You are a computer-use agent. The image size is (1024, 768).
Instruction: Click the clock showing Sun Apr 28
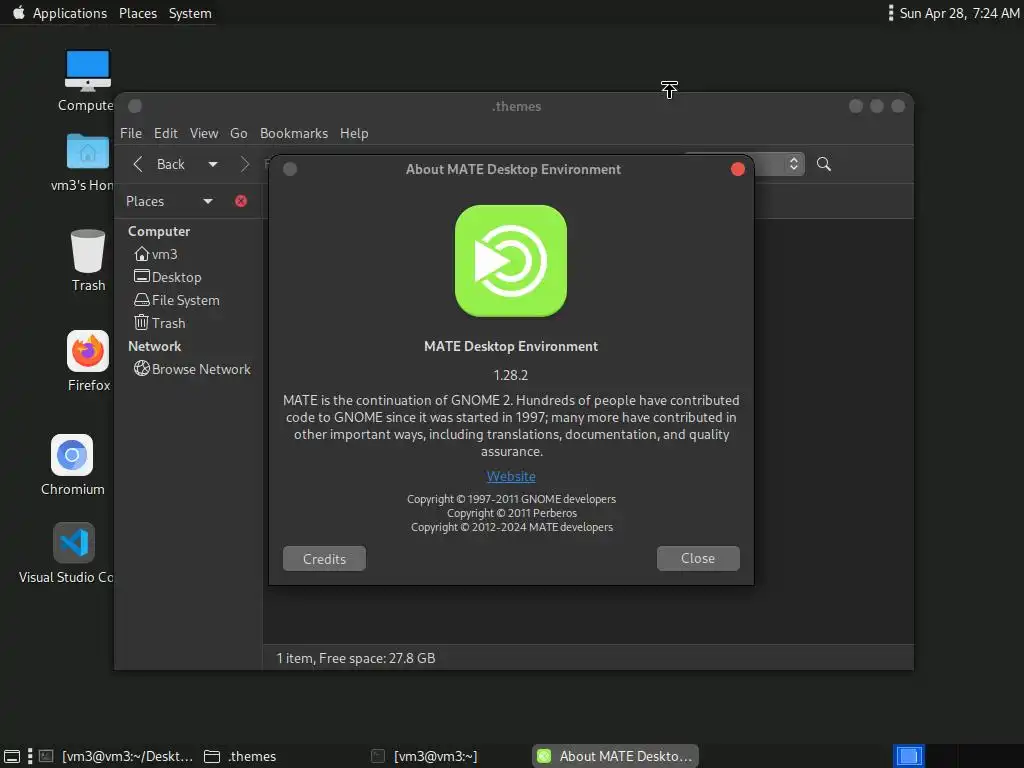[959, 13]
